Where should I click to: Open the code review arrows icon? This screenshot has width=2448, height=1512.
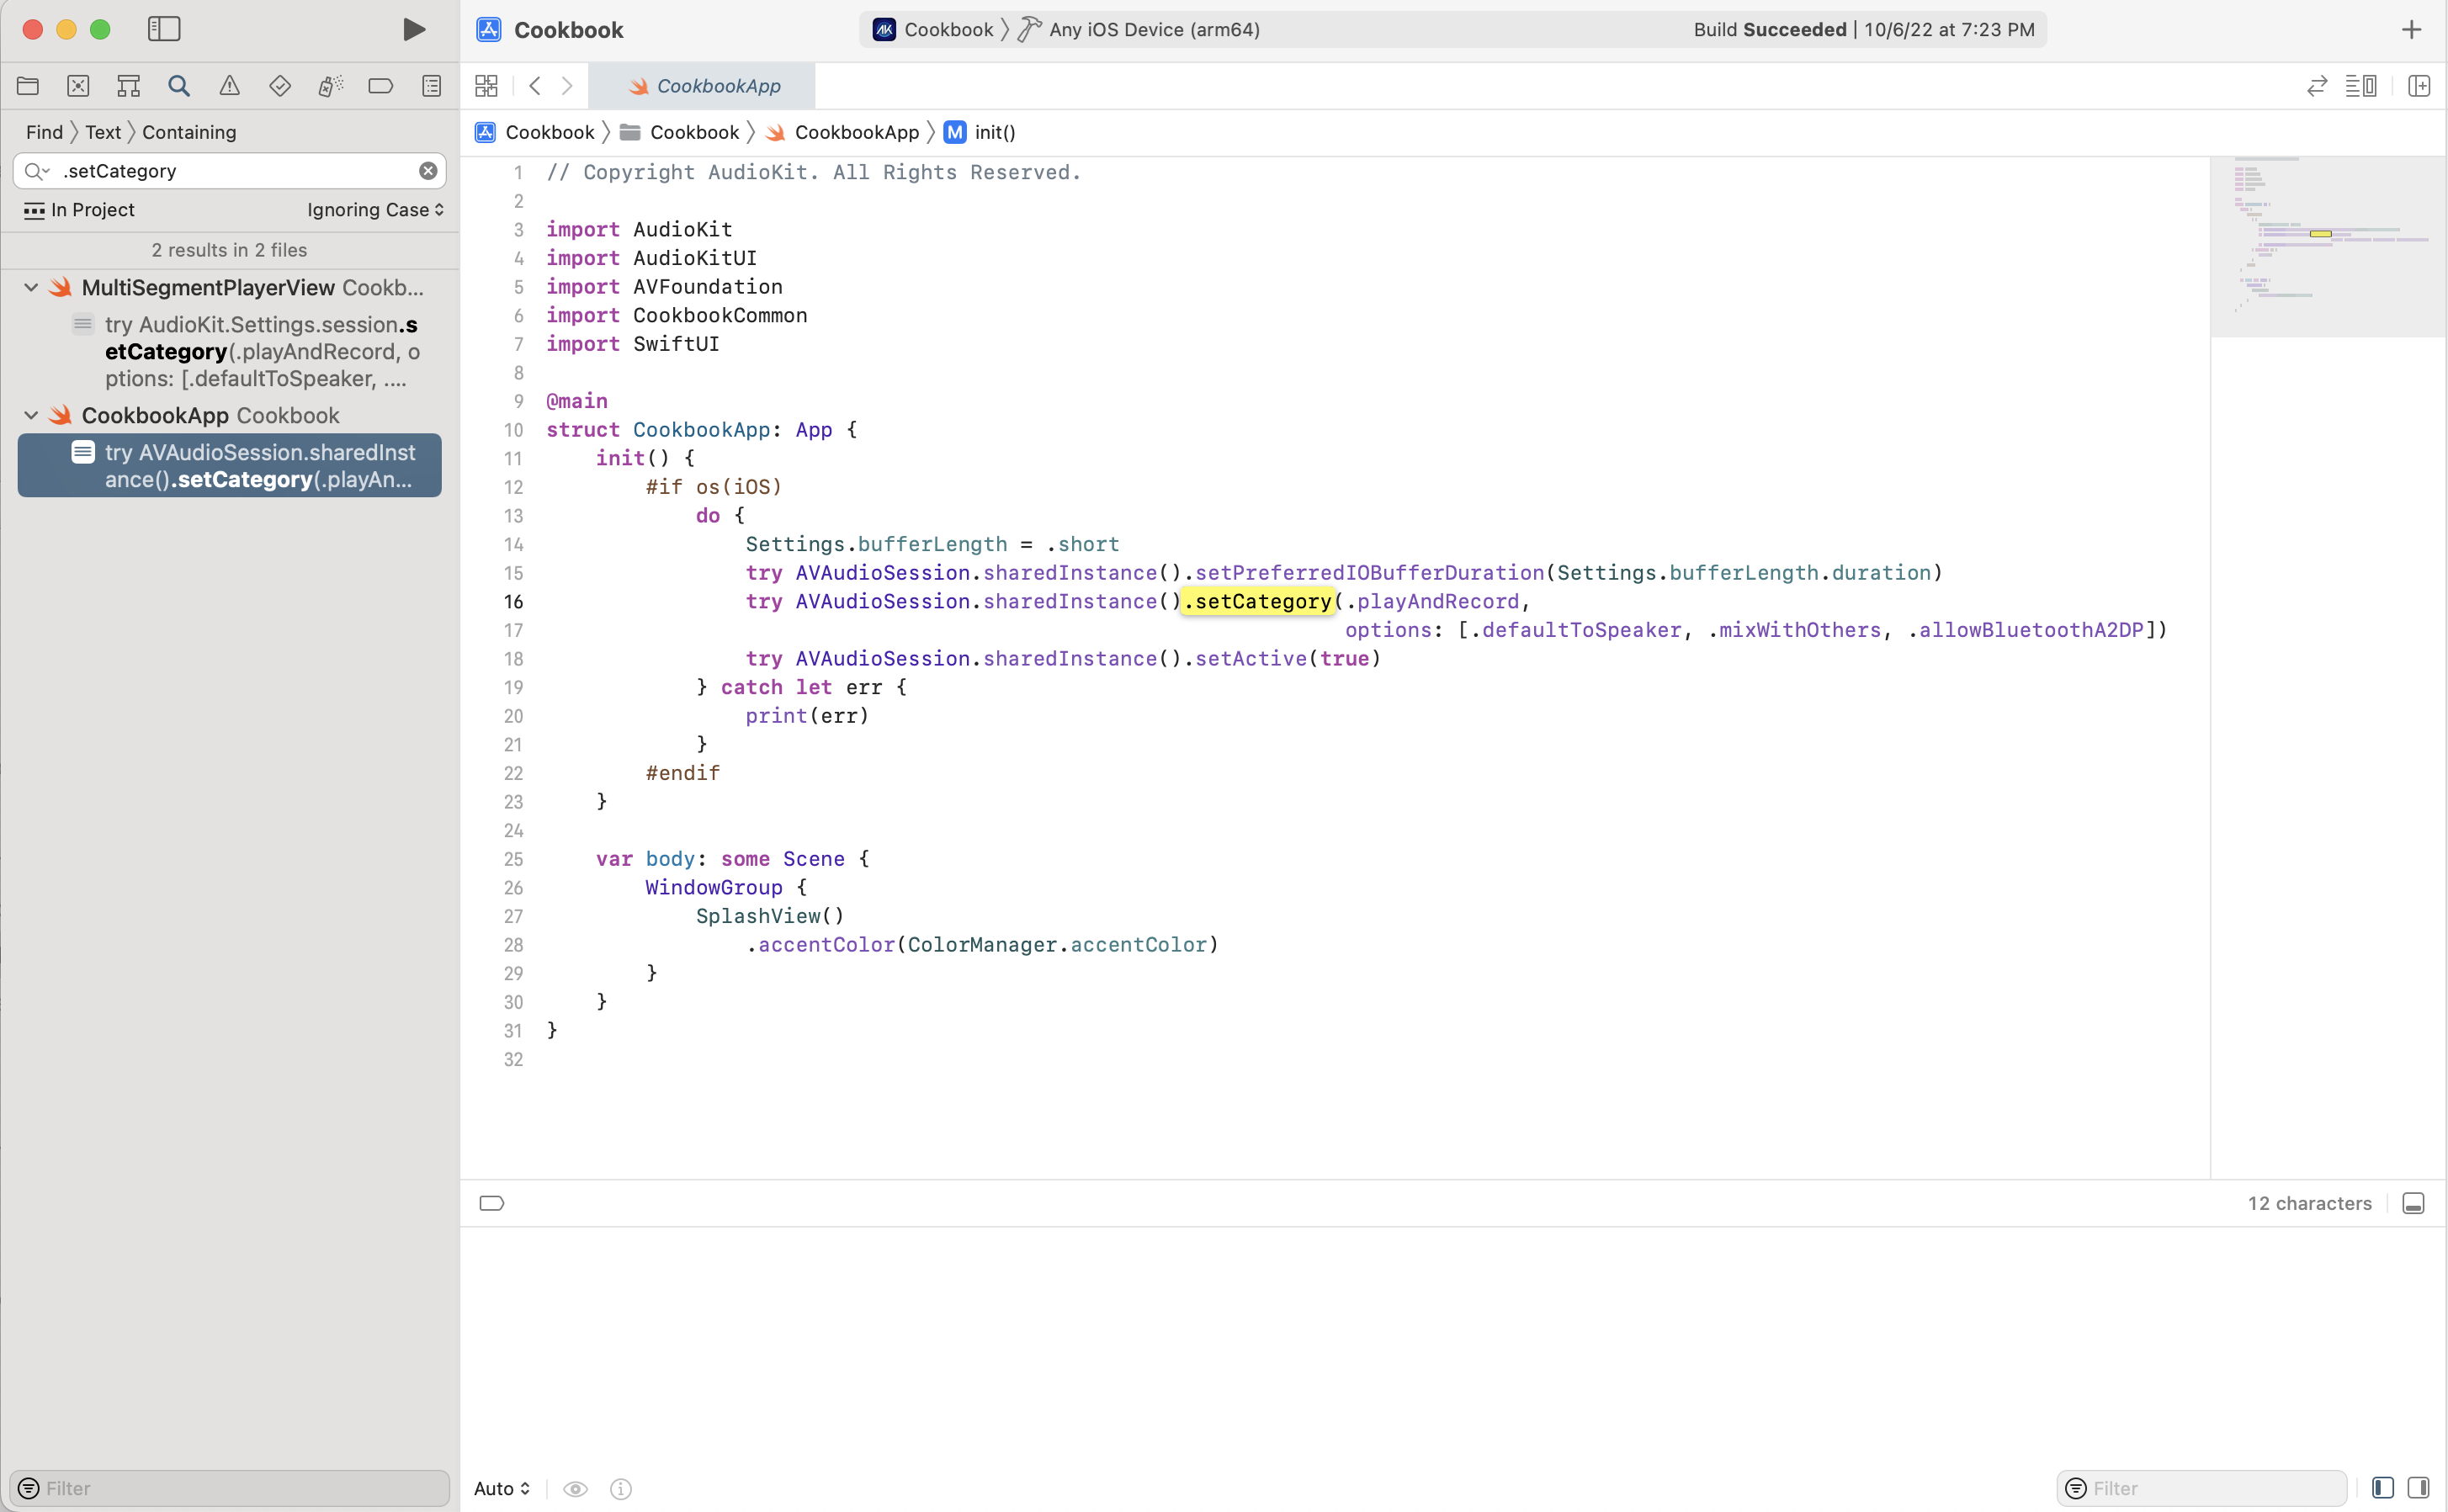2316,86
